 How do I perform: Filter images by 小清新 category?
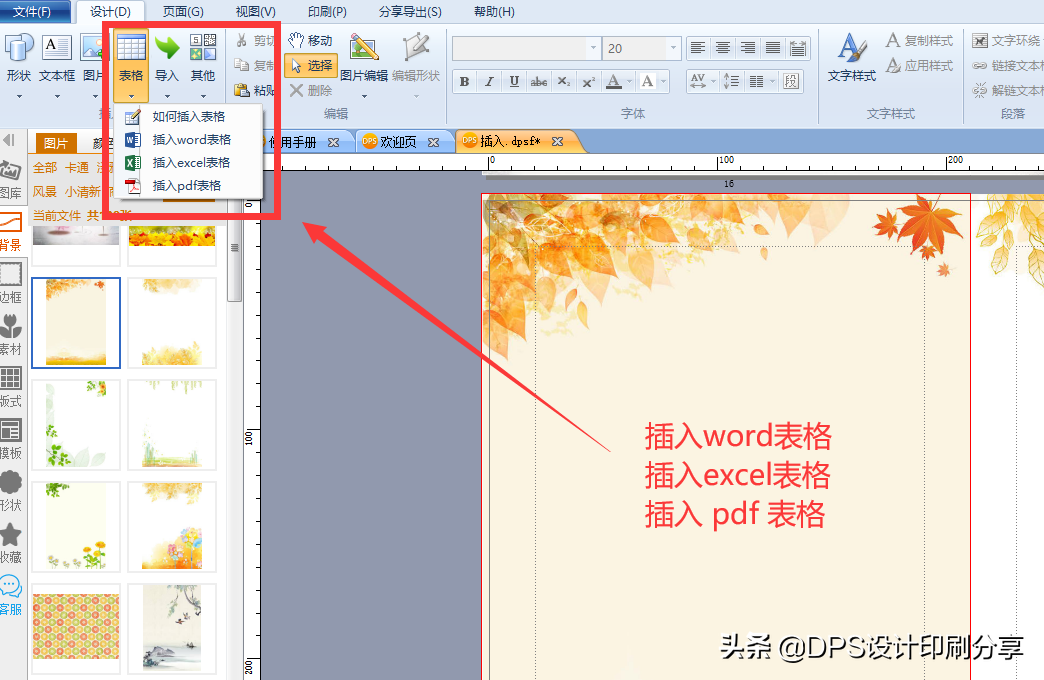pyautogui.click(x=83, y=192)
